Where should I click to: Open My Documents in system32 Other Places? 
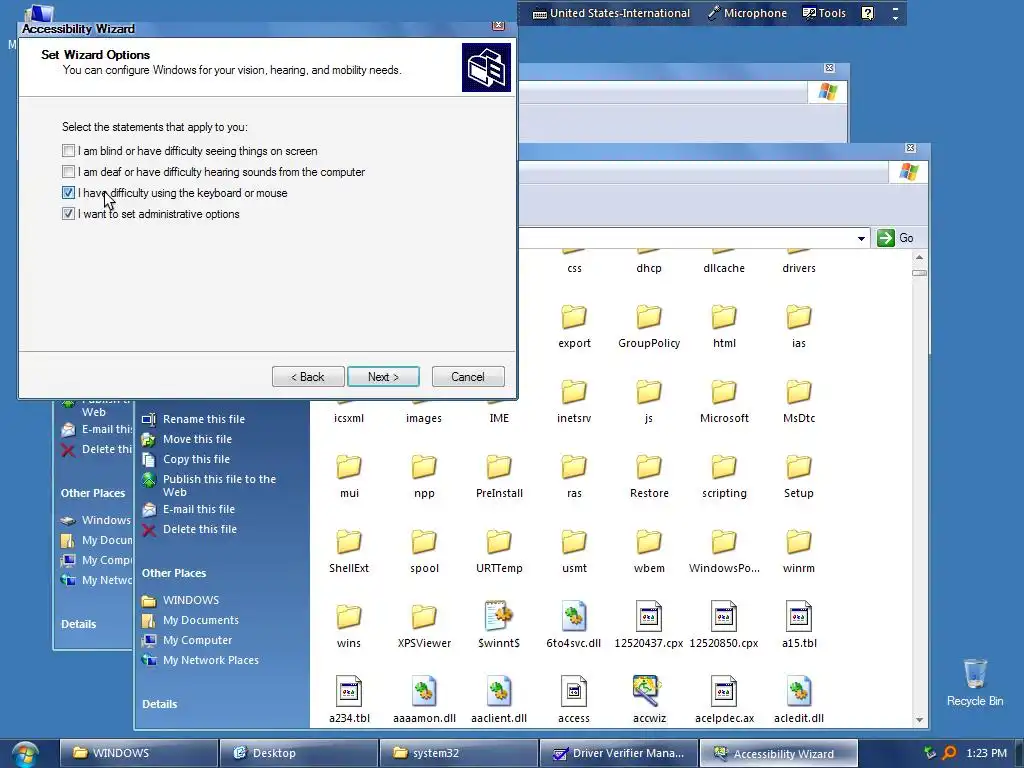(200, 620)
